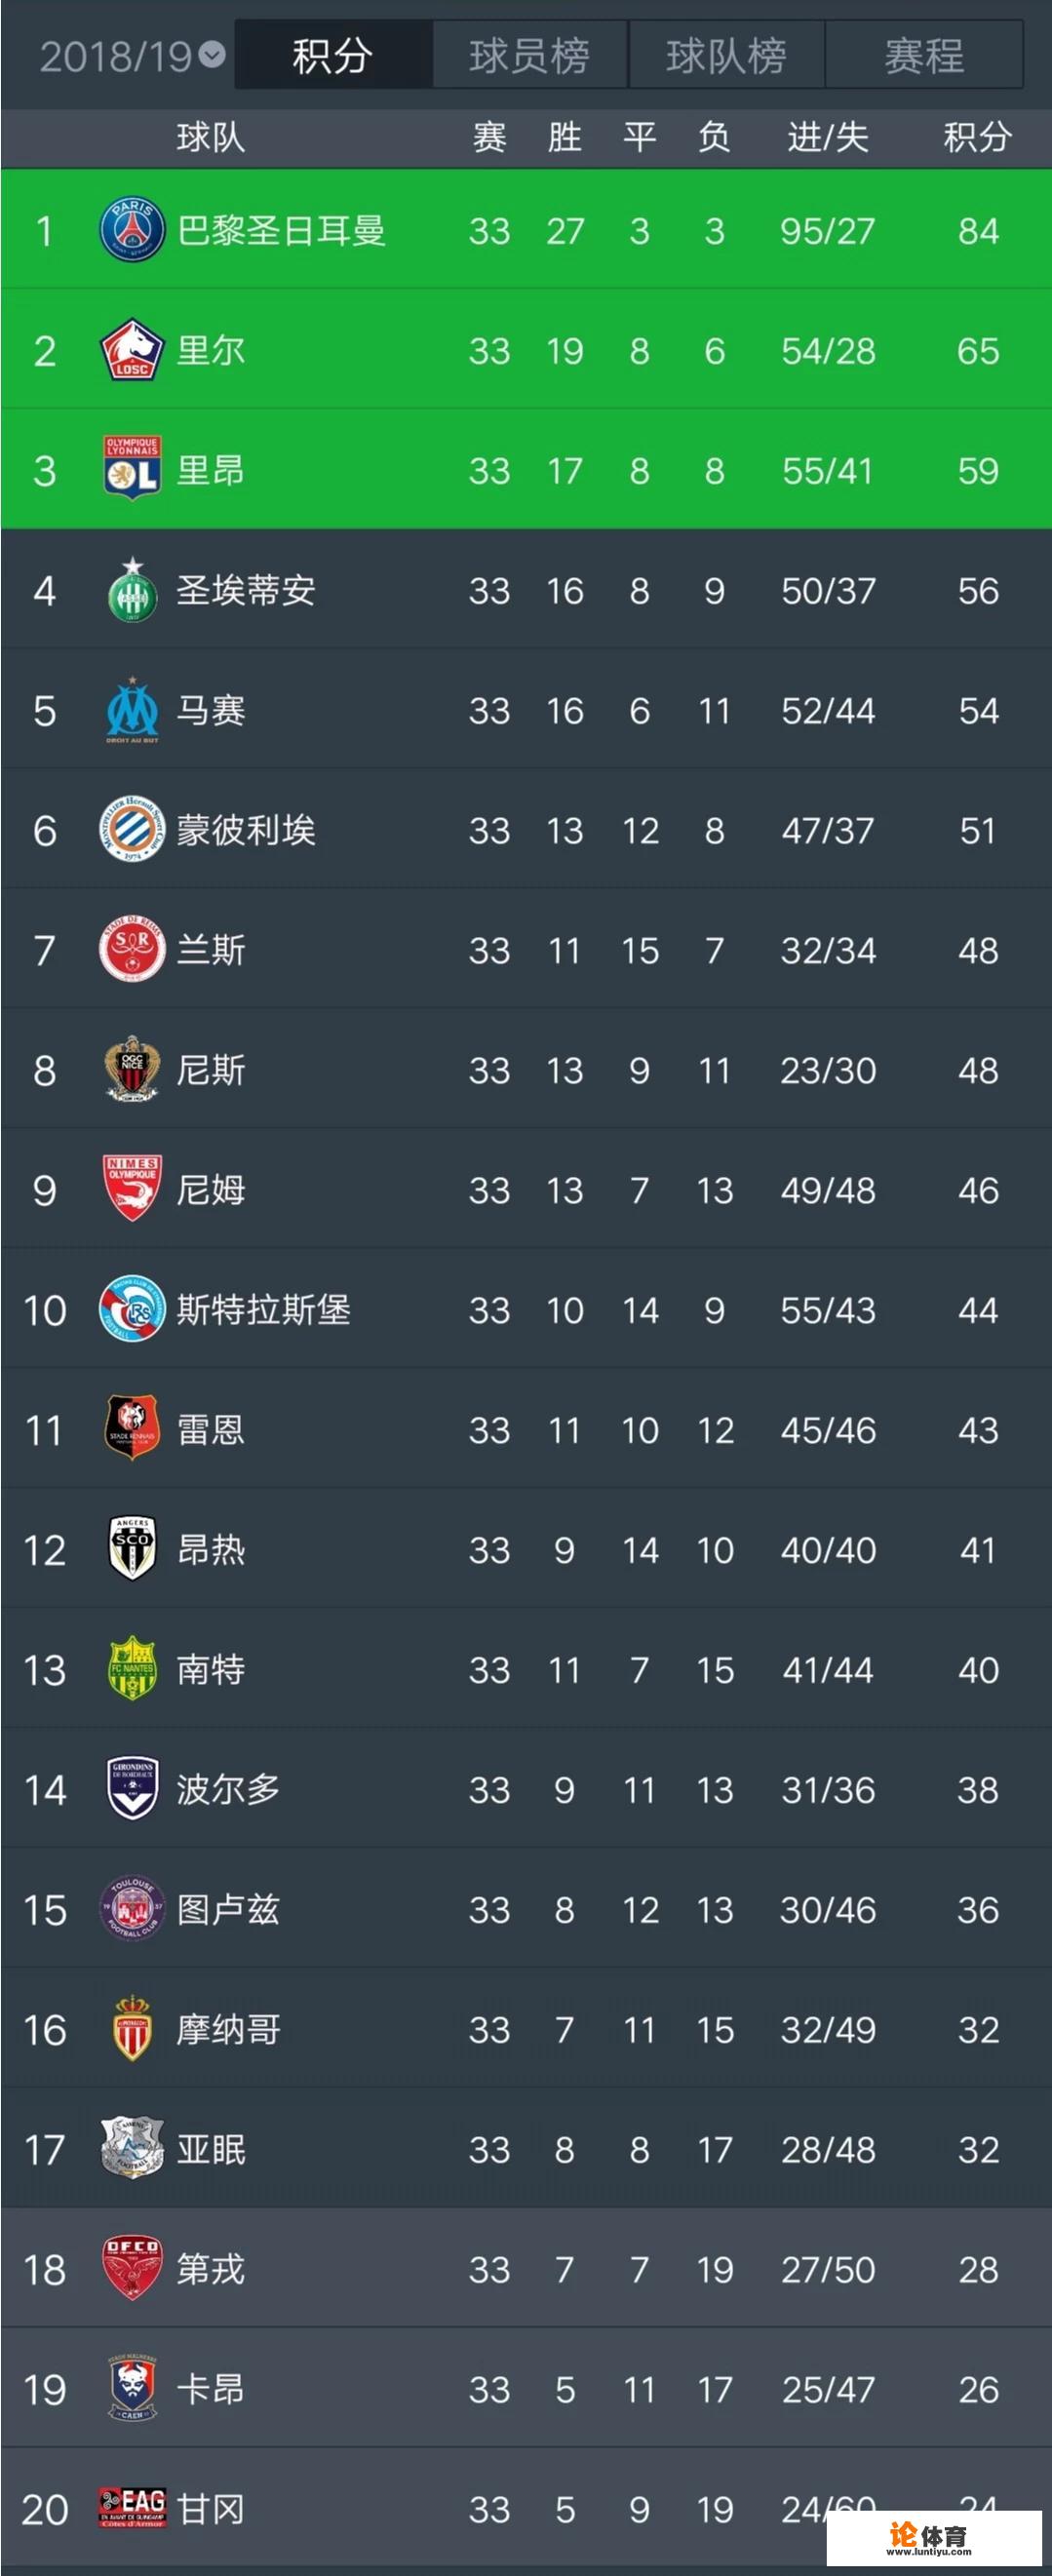Click the AS Monaco crest
1052x2576 pixels.
[x=132, y=2028]
